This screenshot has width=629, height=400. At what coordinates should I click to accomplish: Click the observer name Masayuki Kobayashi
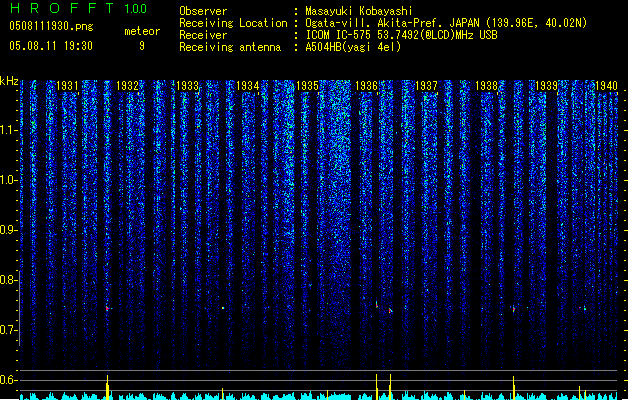pos(359,11)
